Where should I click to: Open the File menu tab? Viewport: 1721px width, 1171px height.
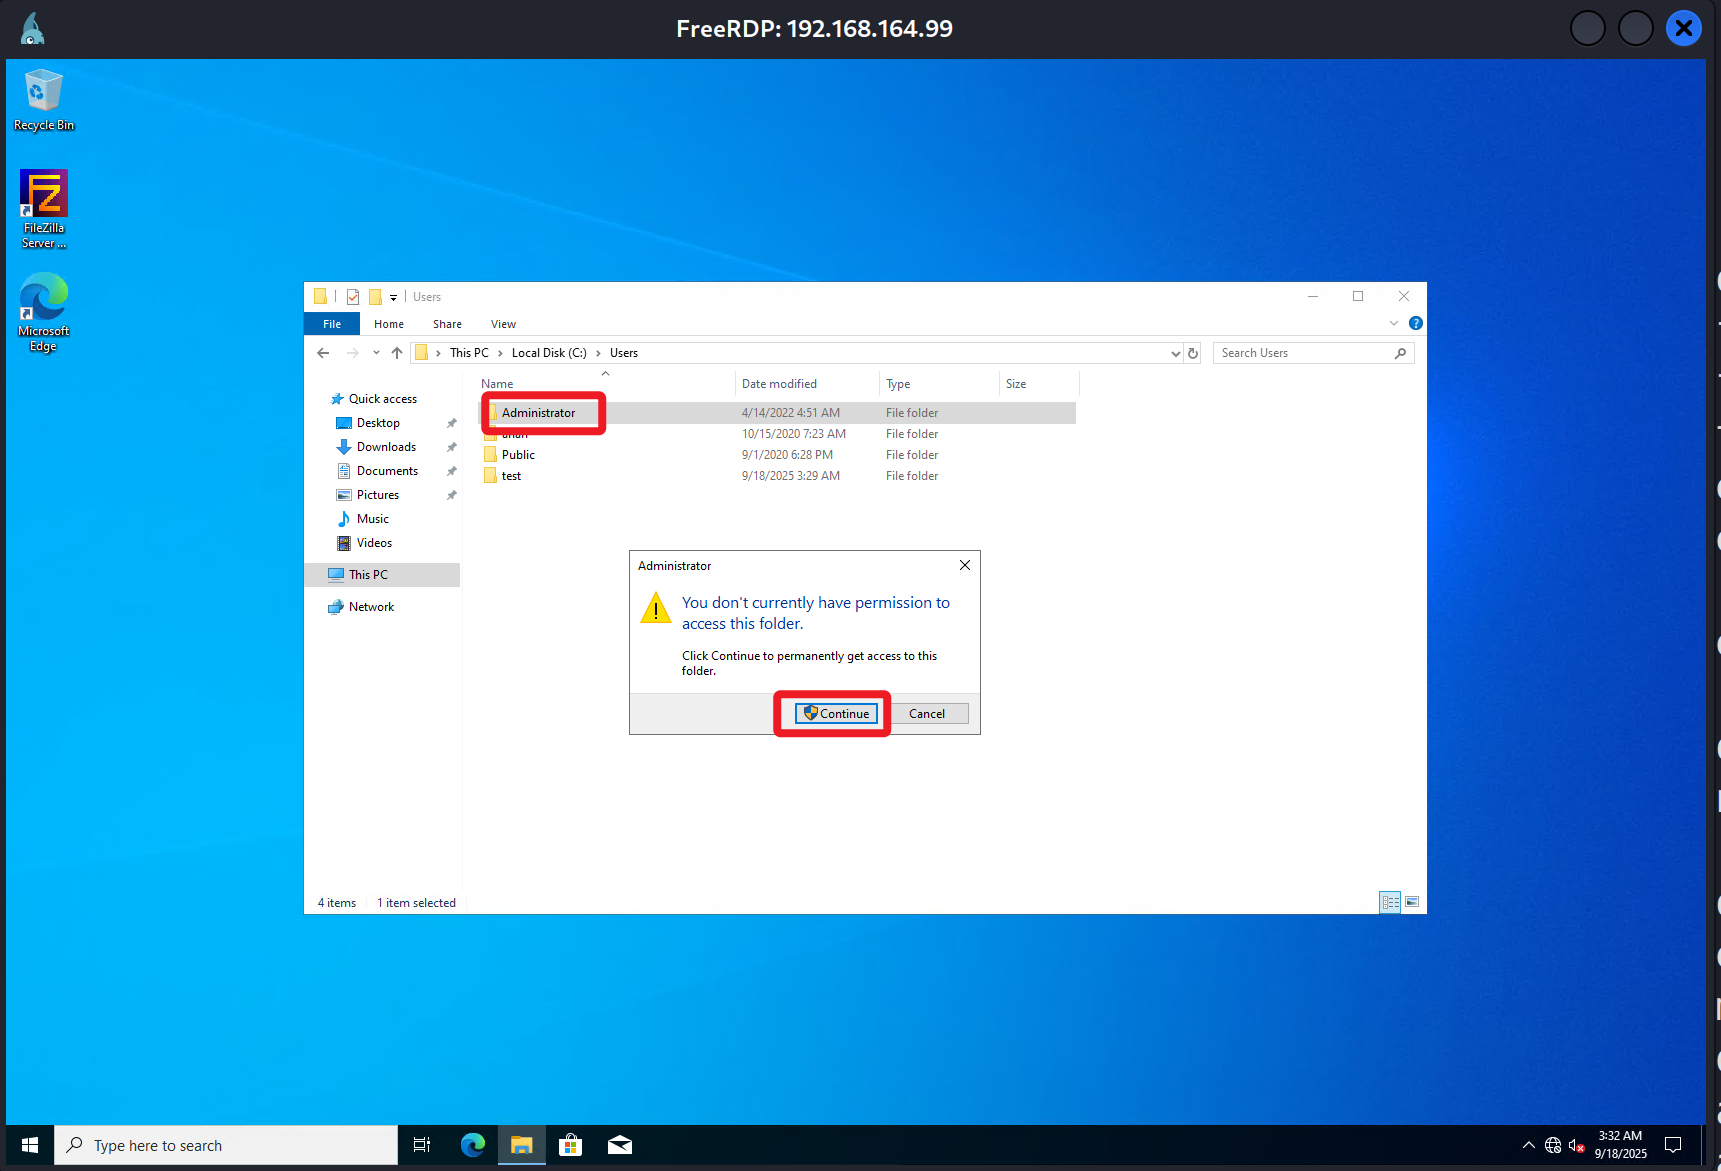[332, 324]
